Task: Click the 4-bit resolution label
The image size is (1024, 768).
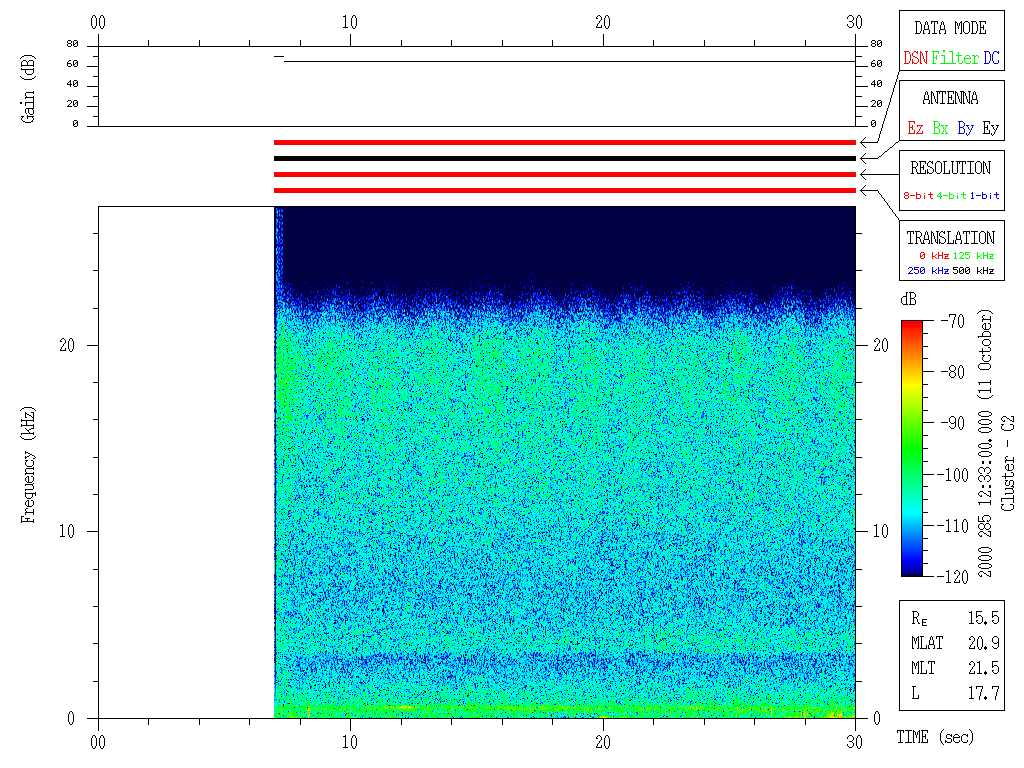Action: (952, 196)
